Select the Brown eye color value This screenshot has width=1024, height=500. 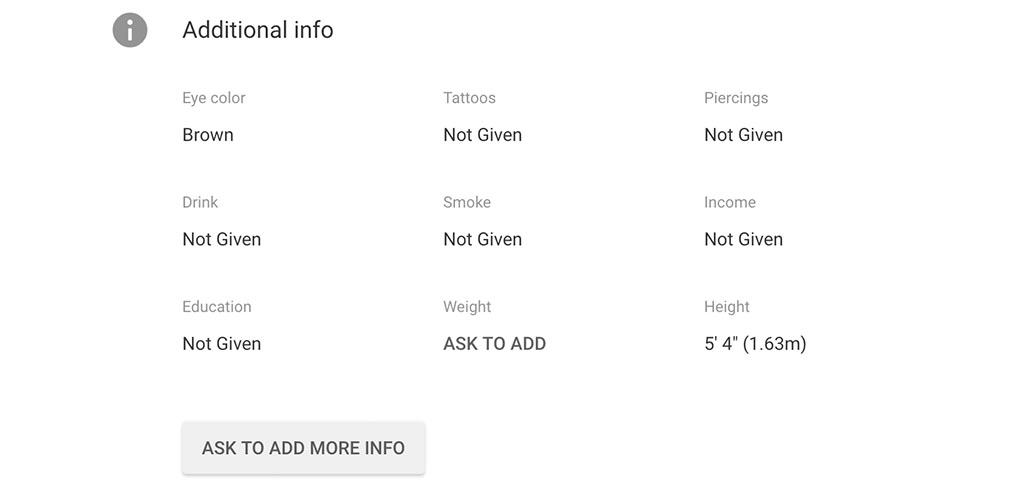pyautogui.click(x=208, y=134)
